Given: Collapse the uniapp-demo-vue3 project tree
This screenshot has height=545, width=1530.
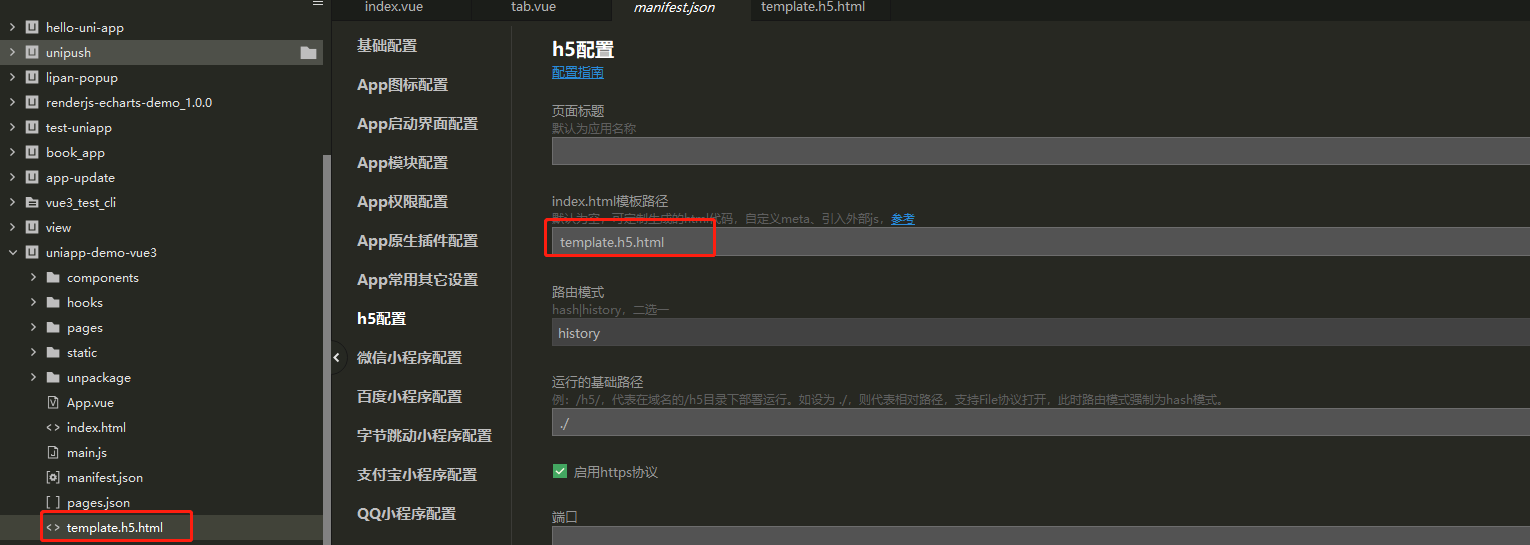Looking at the screenshot, I should pyautogui.click(x=12, y=253).
